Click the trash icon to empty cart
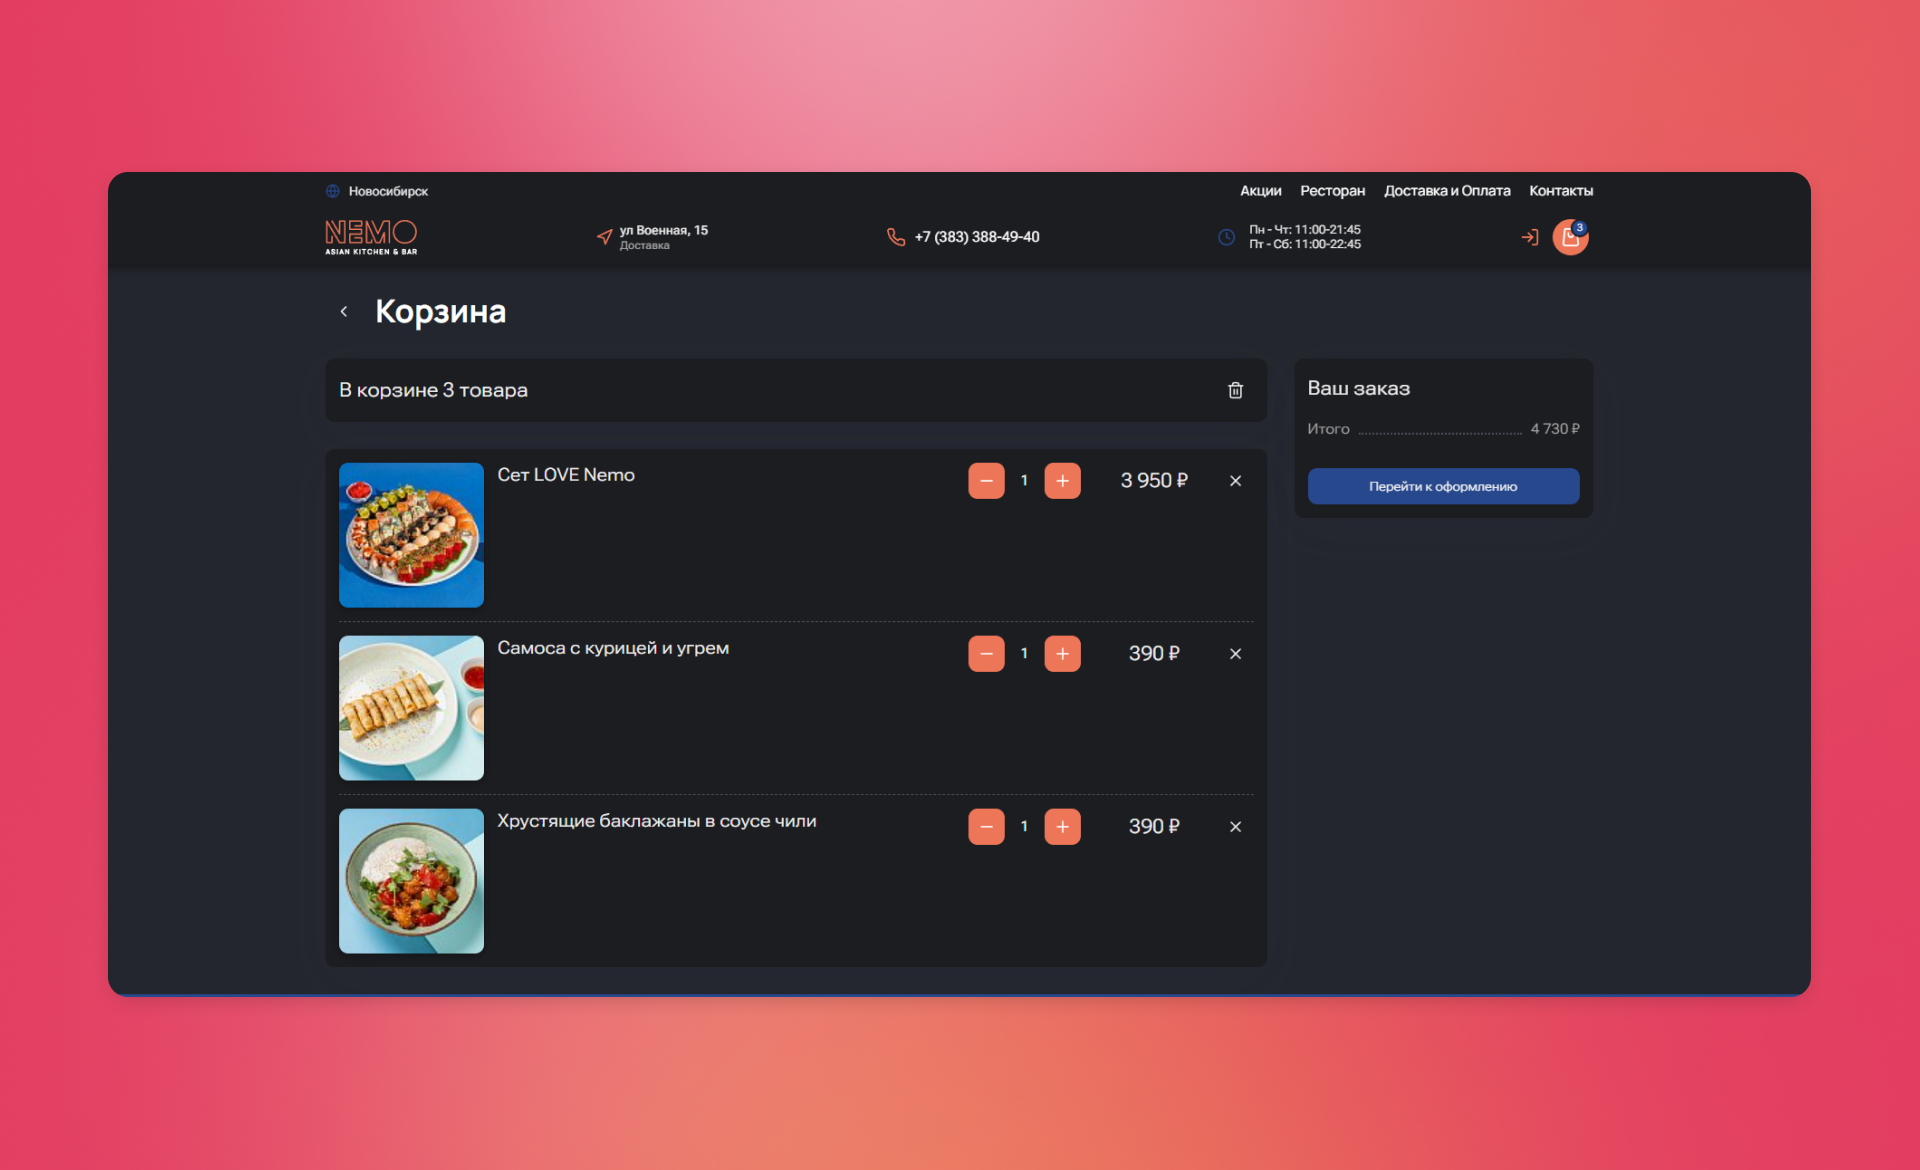 pyautogui.click(x=1235, y=390)
